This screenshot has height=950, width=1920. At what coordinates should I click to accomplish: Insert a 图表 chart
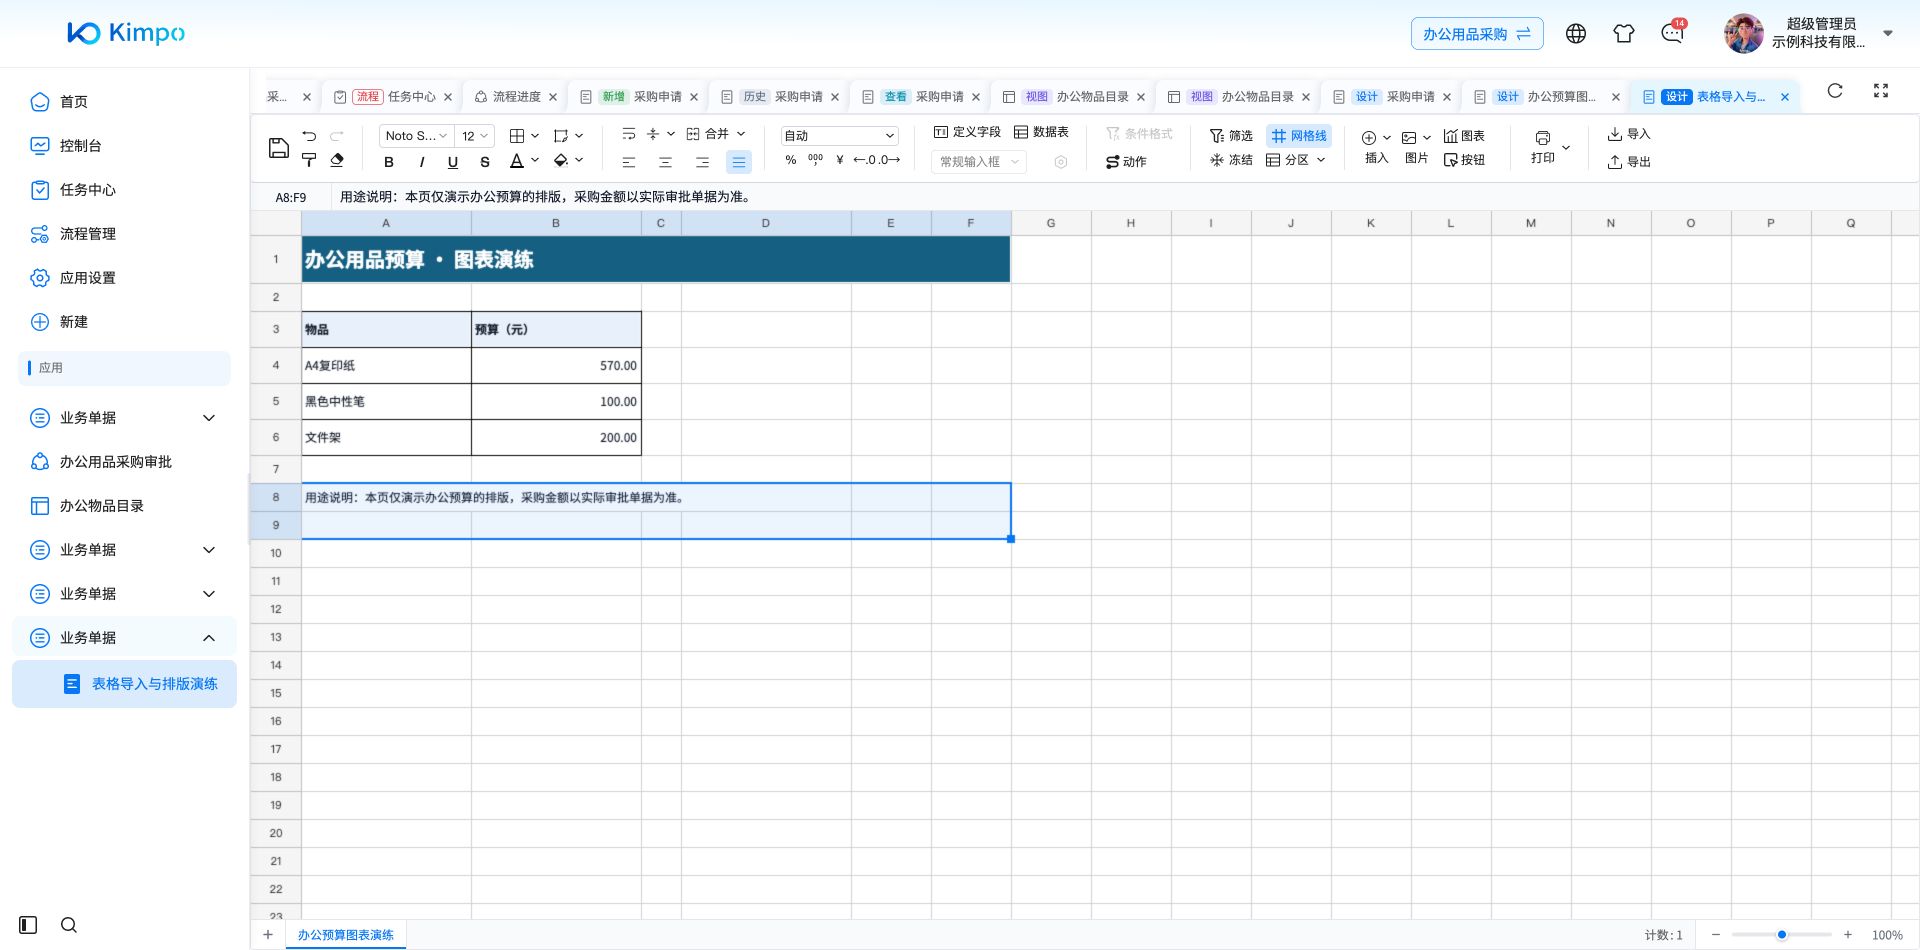[1464, 136]
